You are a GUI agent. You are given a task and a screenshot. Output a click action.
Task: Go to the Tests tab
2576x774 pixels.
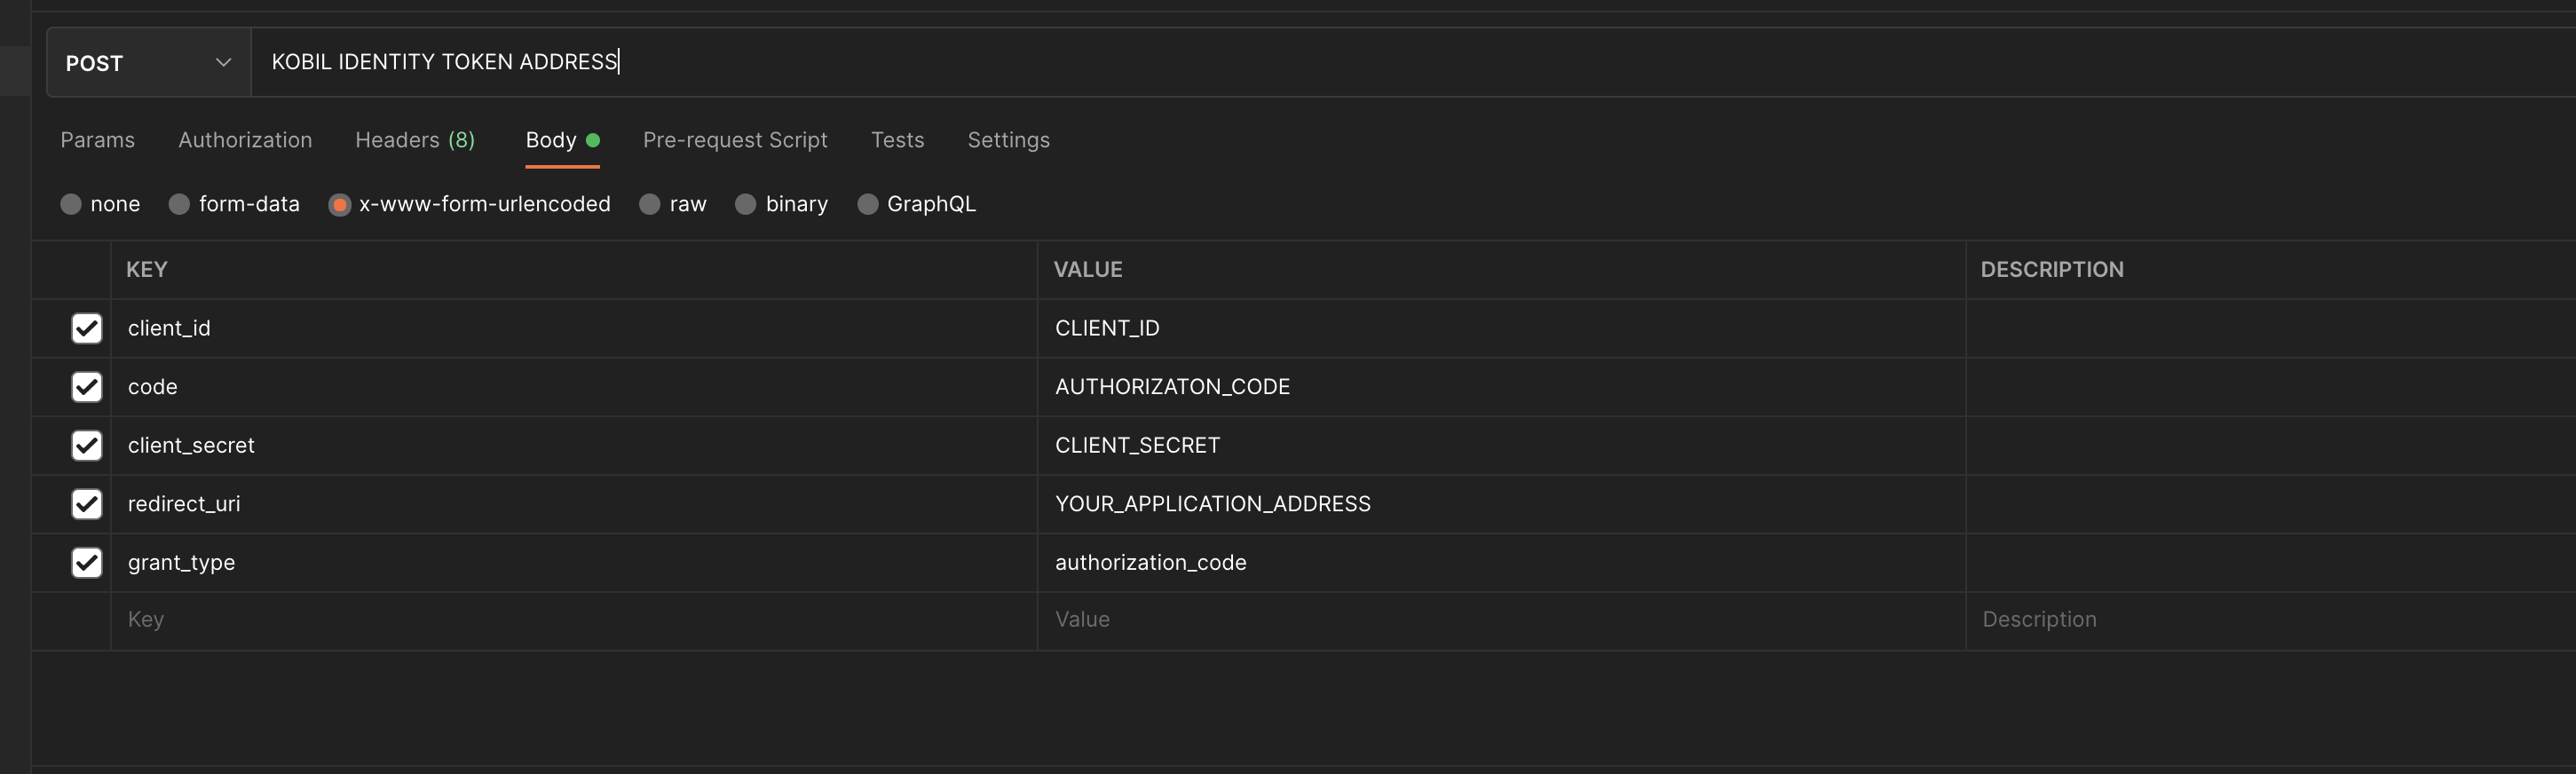pyautogui.click(x=897, y=140)
